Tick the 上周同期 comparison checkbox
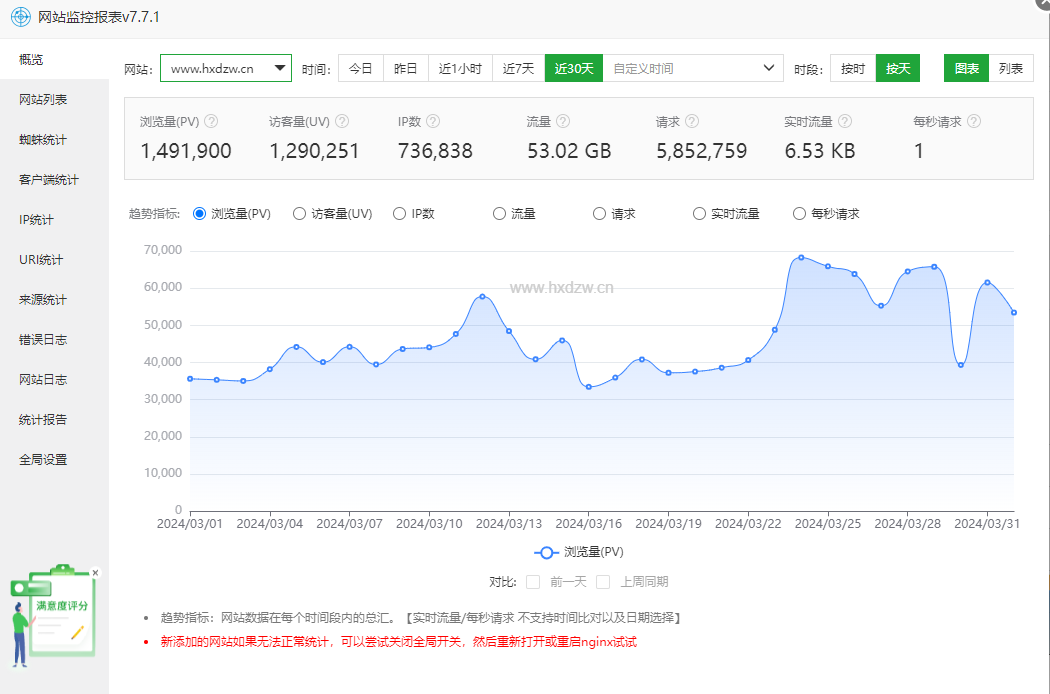The width and height of the screenshot is (1050, 694). coord(603,581)
